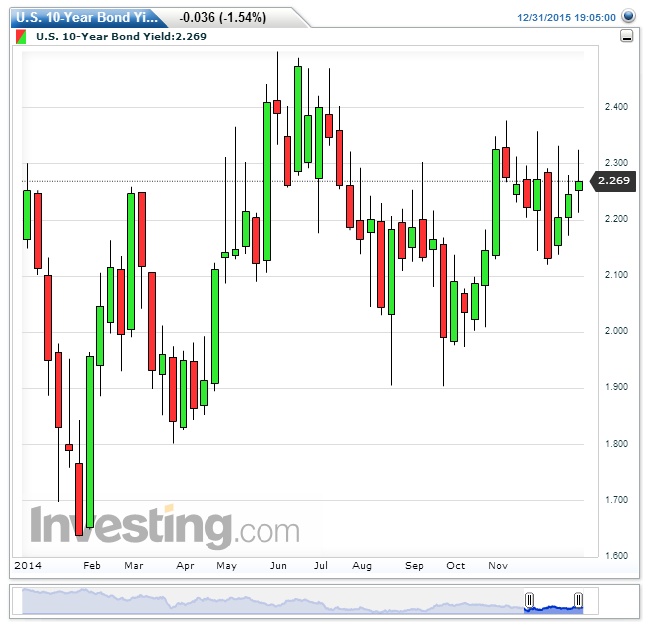Image resolution: width=650 pixels, height=627 pixels.
Task: Click the Jun date axis label
Action: [x=278, y=566]
